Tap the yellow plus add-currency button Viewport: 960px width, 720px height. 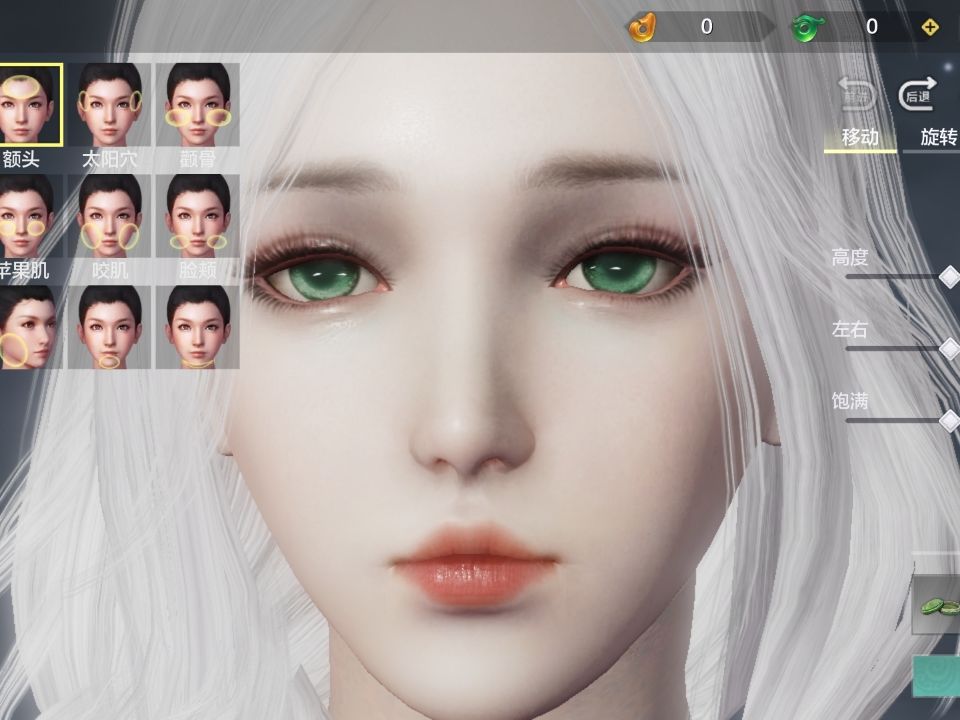point(930,27)
